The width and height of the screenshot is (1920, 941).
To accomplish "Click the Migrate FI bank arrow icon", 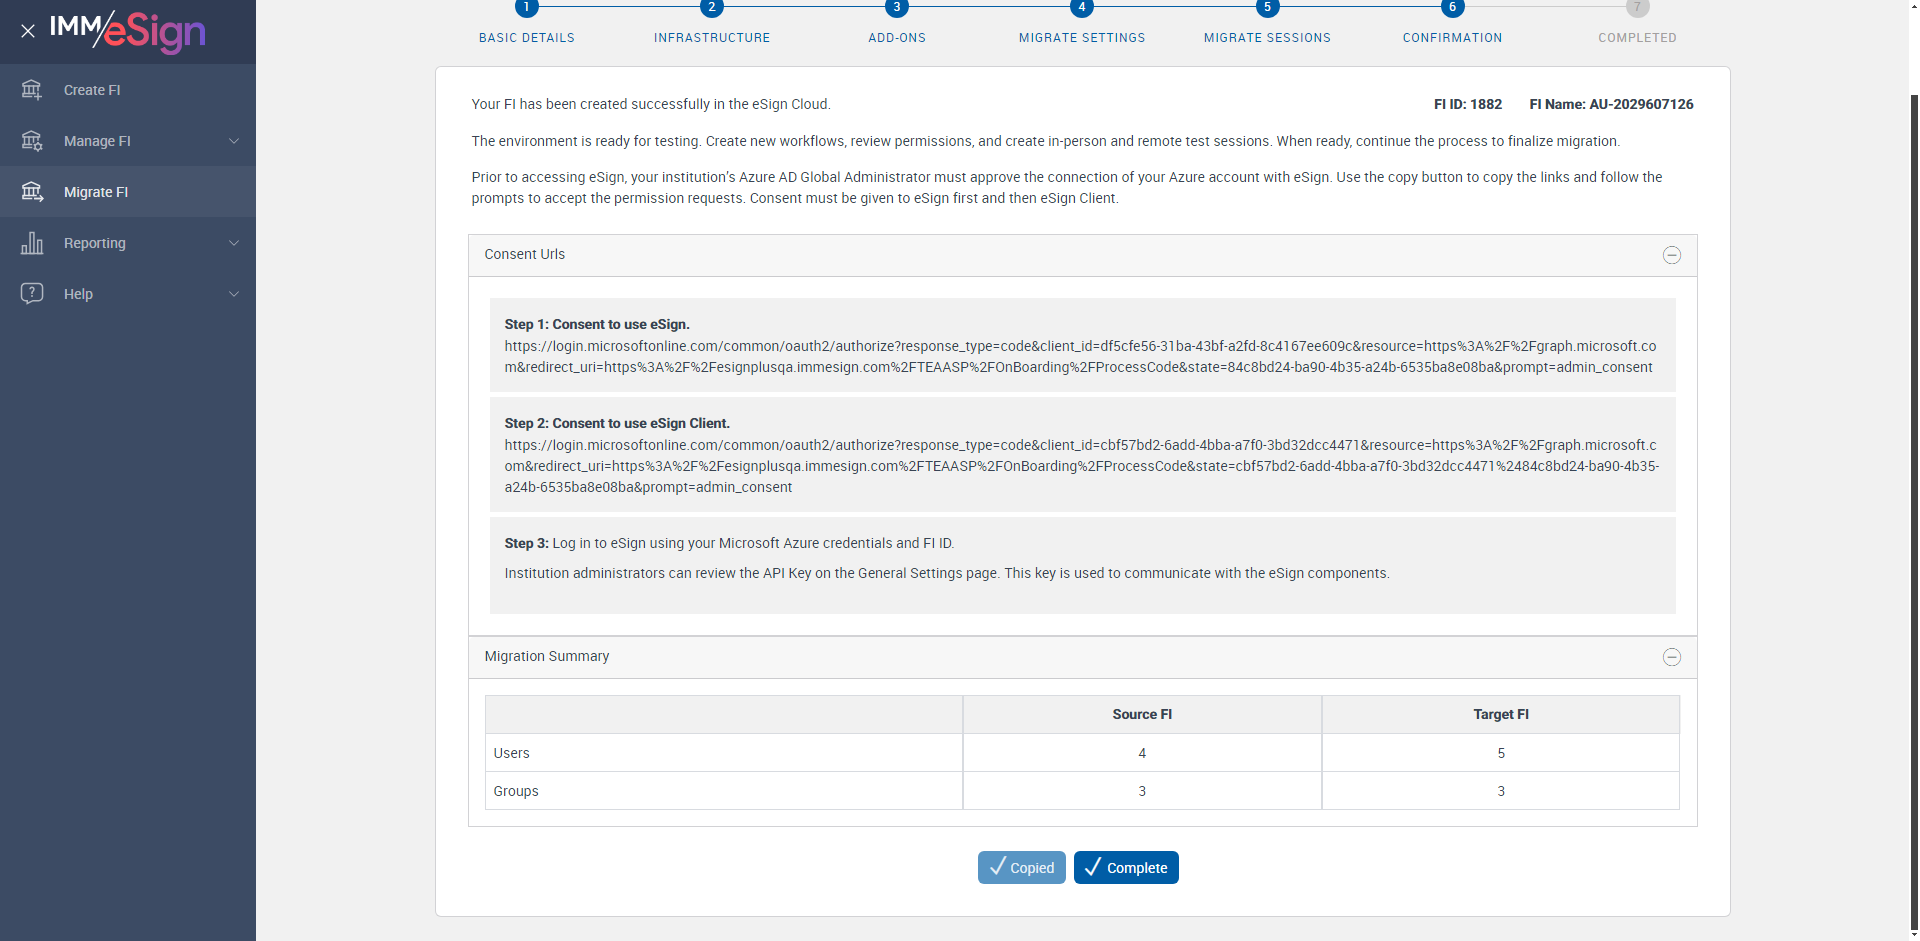I will 32,192.
